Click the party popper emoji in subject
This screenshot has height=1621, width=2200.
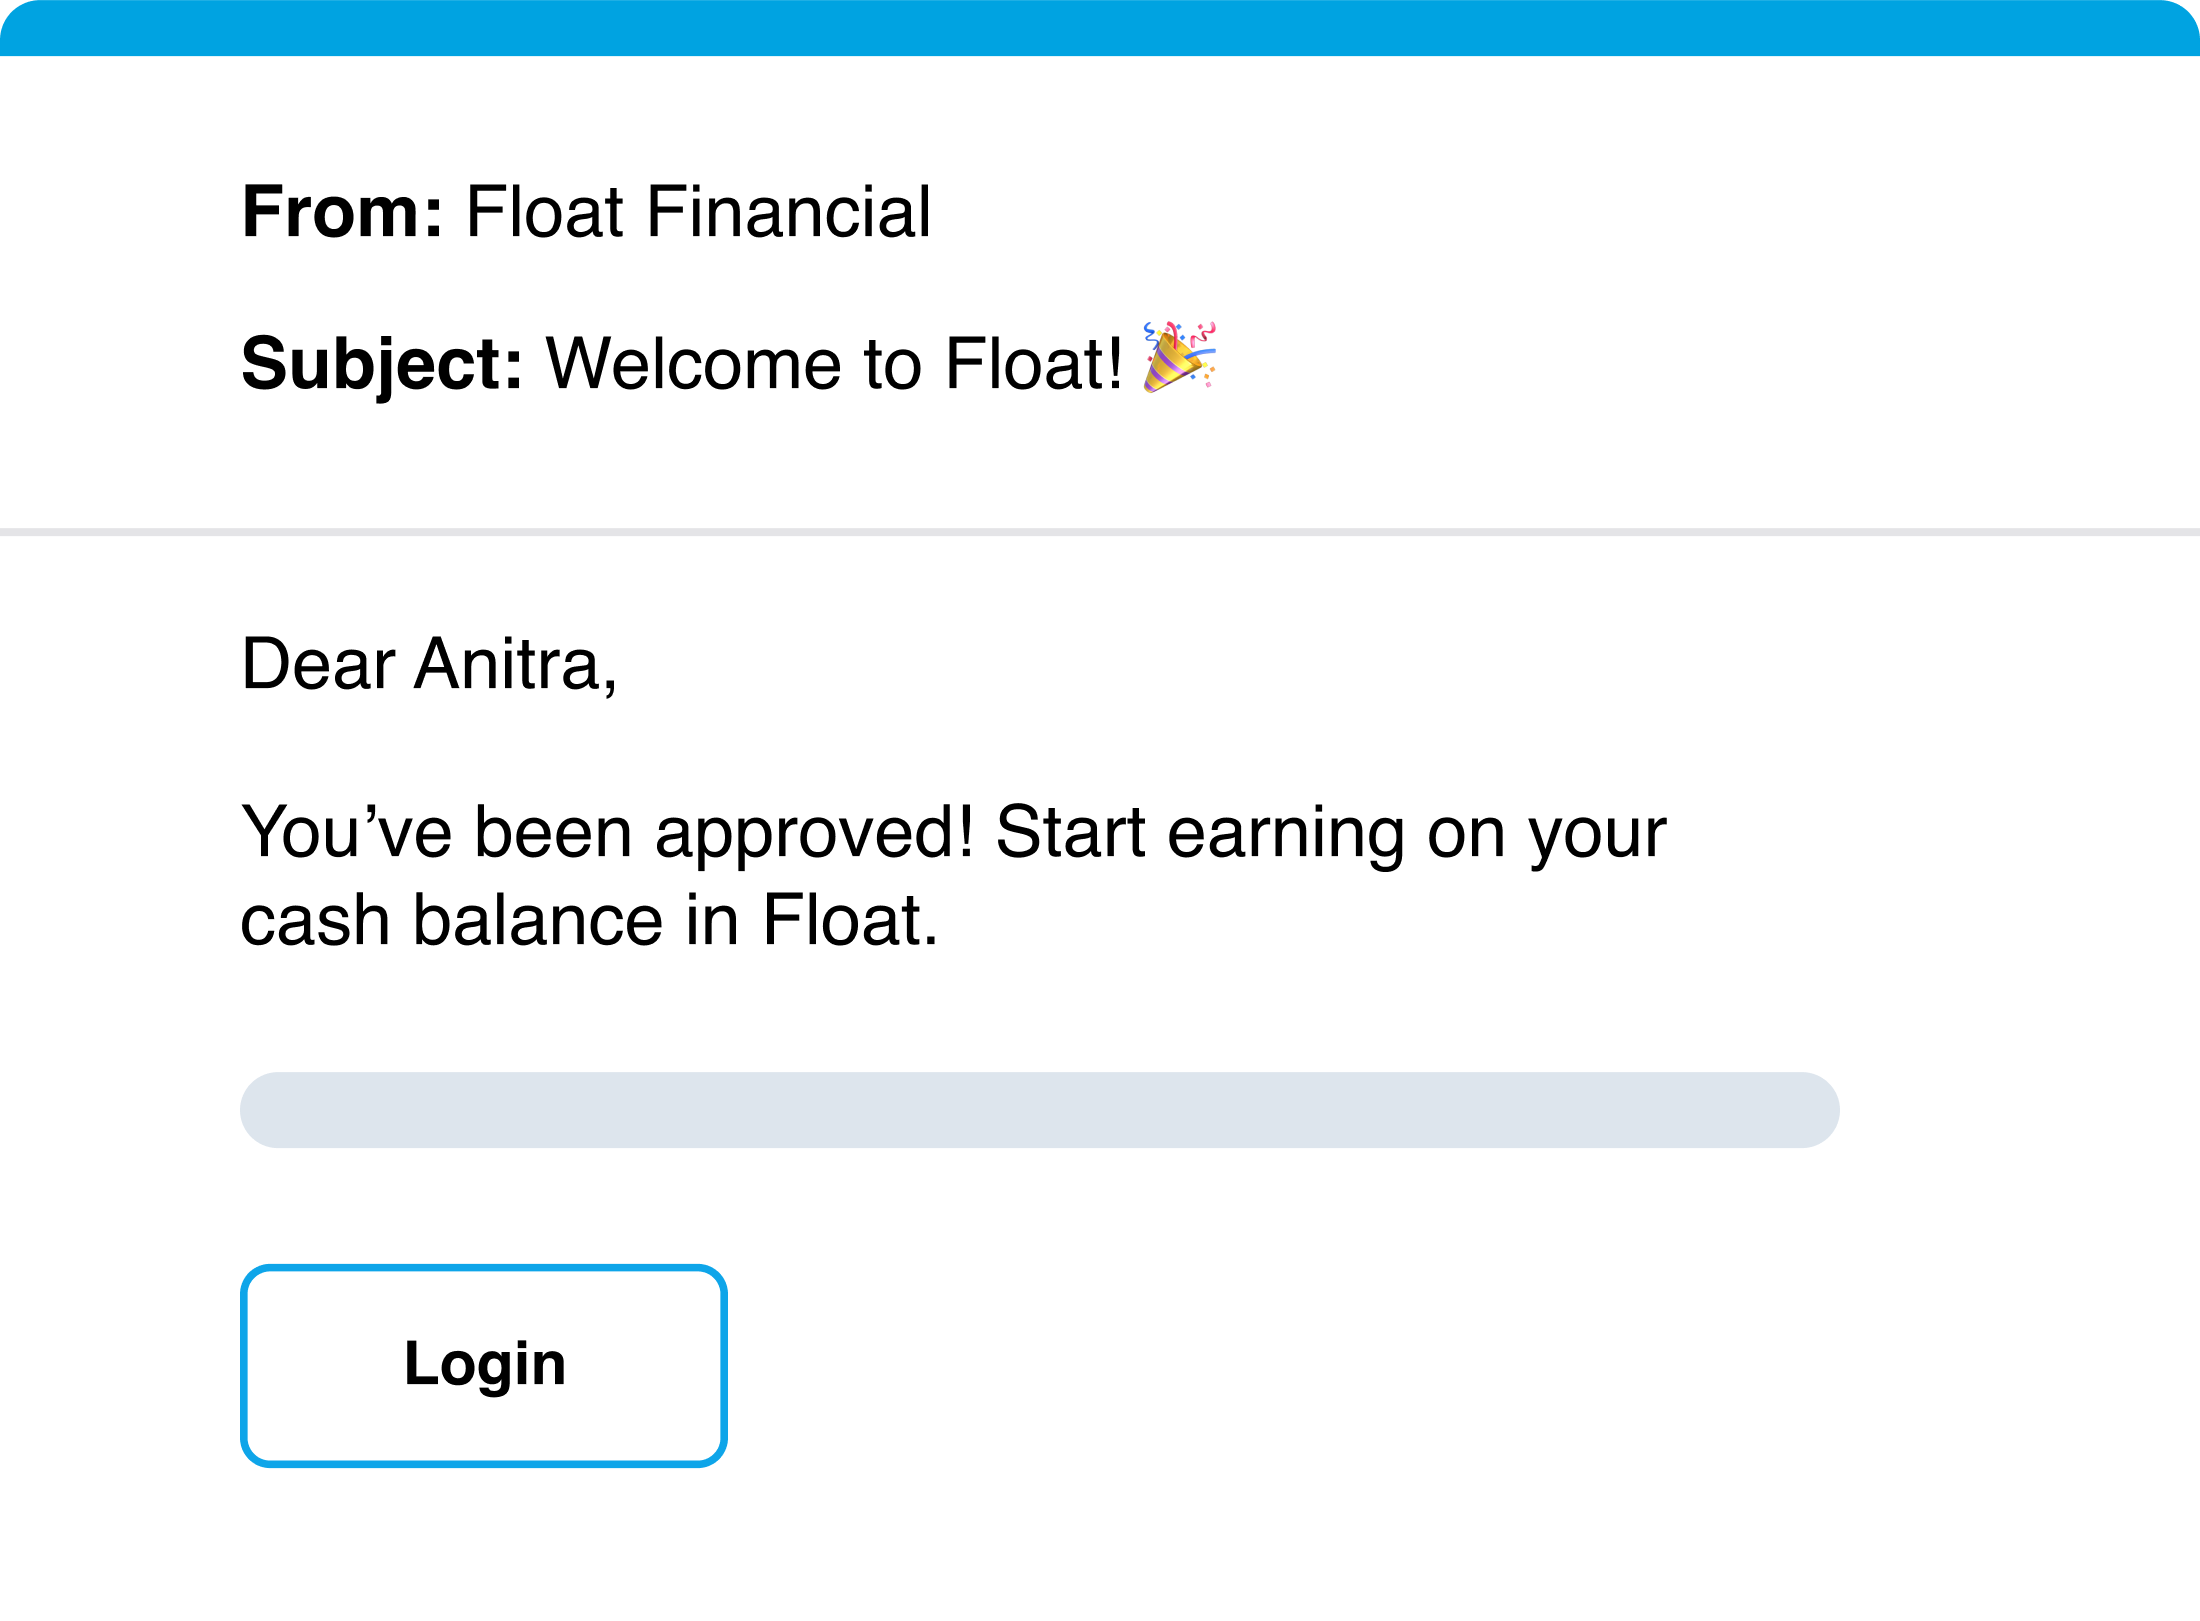[x=1180, y=357]
